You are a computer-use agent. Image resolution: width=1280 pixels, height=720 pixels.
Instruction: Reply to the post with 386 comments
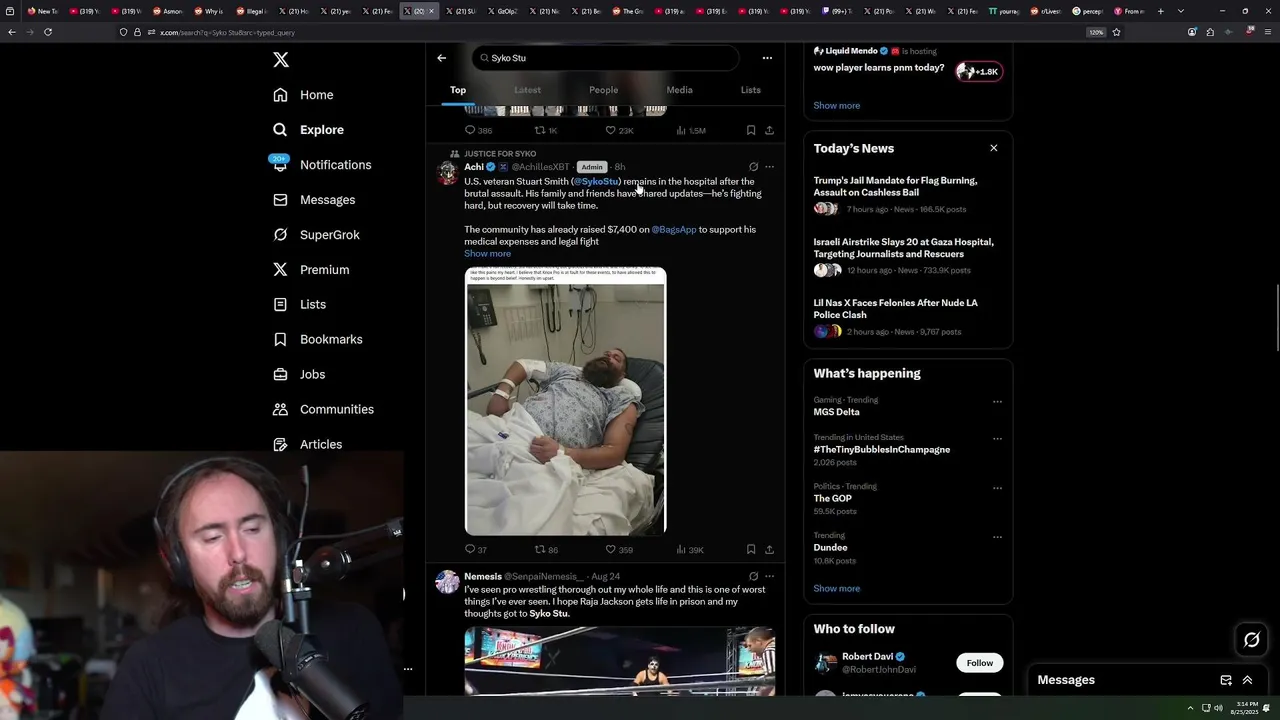[478, 130]
